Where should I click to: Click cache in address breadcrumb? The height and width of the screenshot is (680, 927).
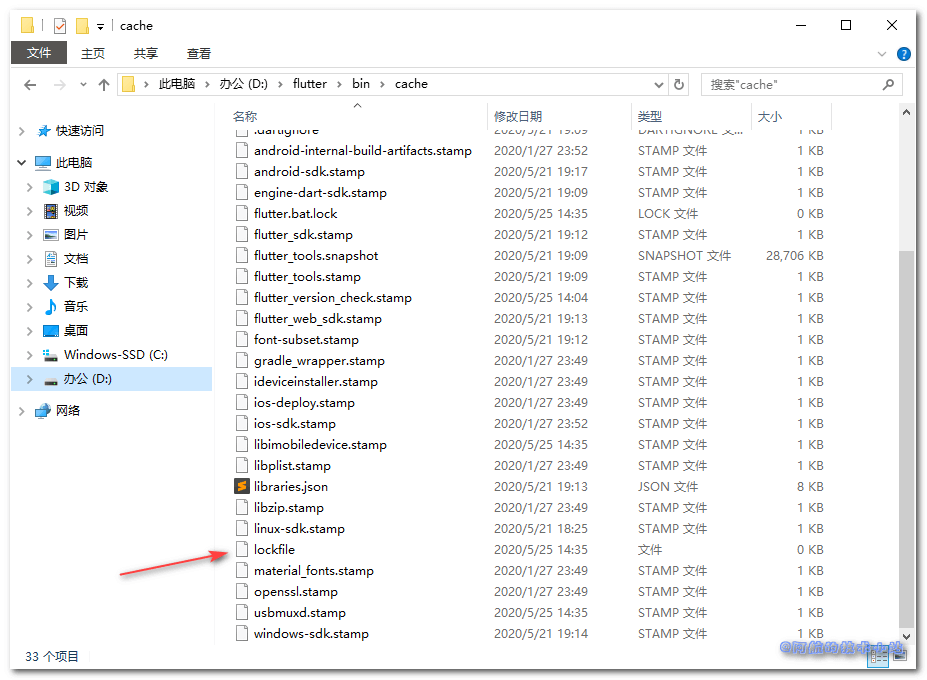coord(411,84)
